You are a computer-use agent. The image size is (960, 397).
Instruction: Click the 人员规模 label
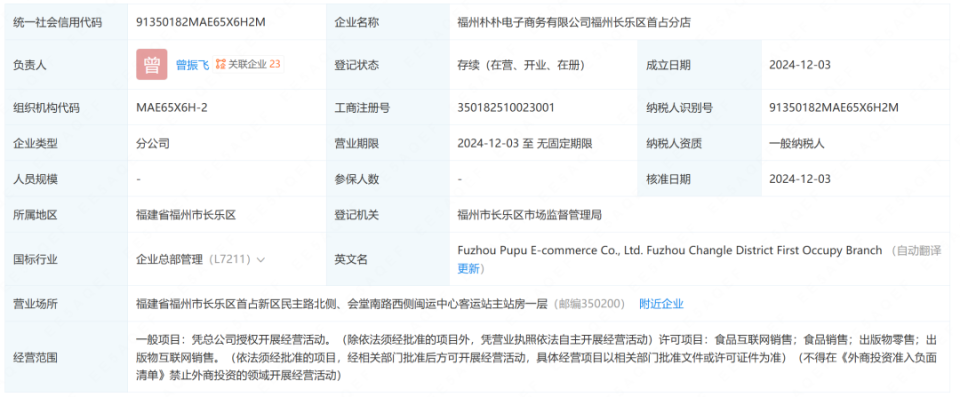(x=36, y=180)
